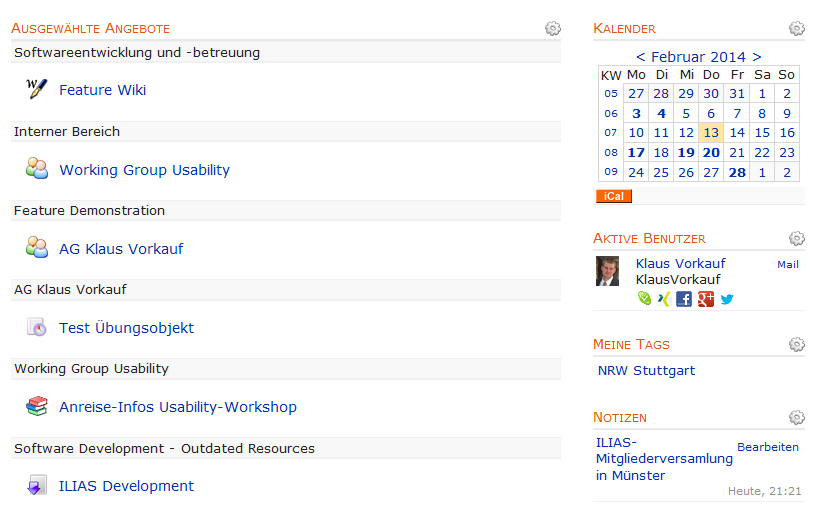Open Klaus Vorkauf's Xing profile icon
This screenshot has height=511, width=825.
pyautogui.click(x=664, y=299)
